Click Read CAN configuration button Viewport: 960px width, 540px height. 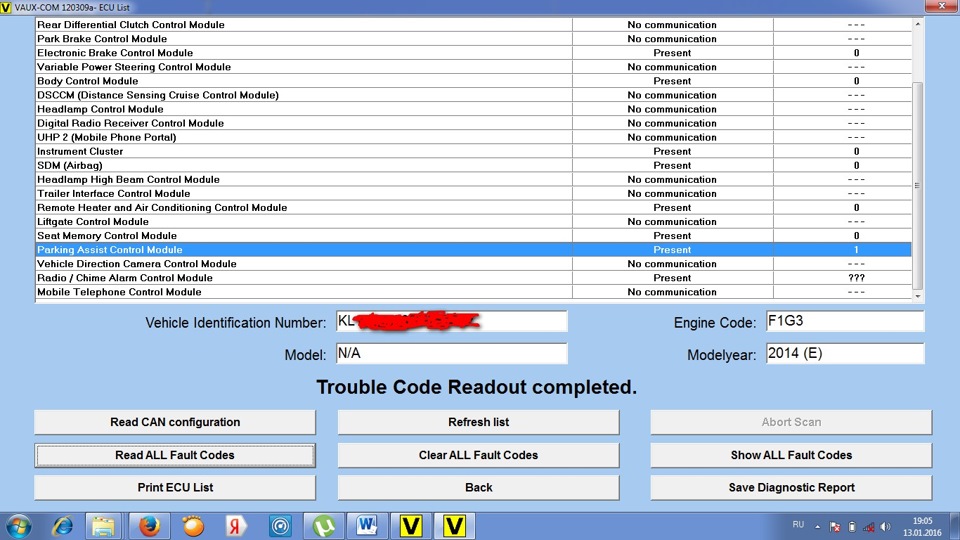point(175,422)
